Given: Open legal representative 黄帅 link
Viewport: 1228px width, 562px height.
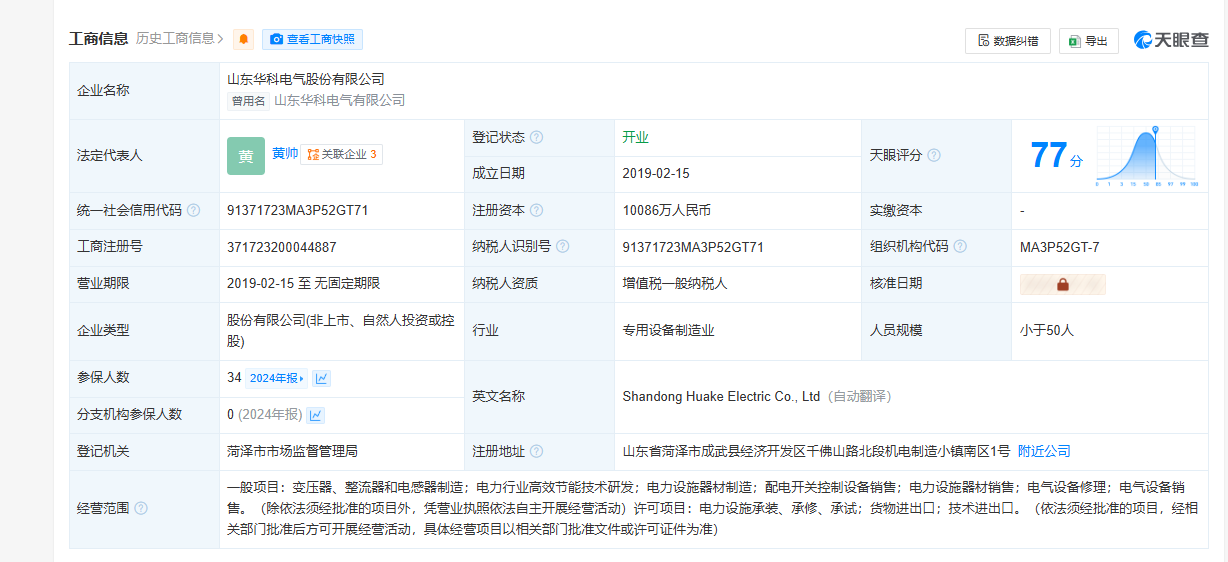Looking at the screenshot, I should 285,154.
